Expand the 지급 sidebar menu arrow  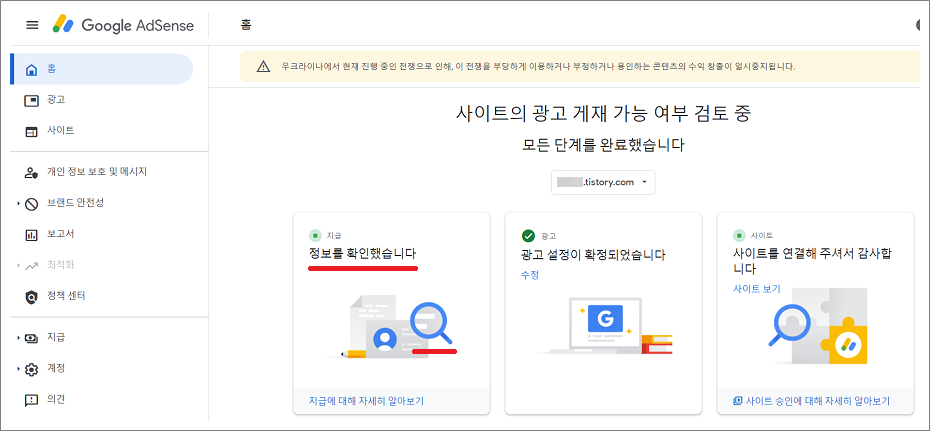point(18,338)
